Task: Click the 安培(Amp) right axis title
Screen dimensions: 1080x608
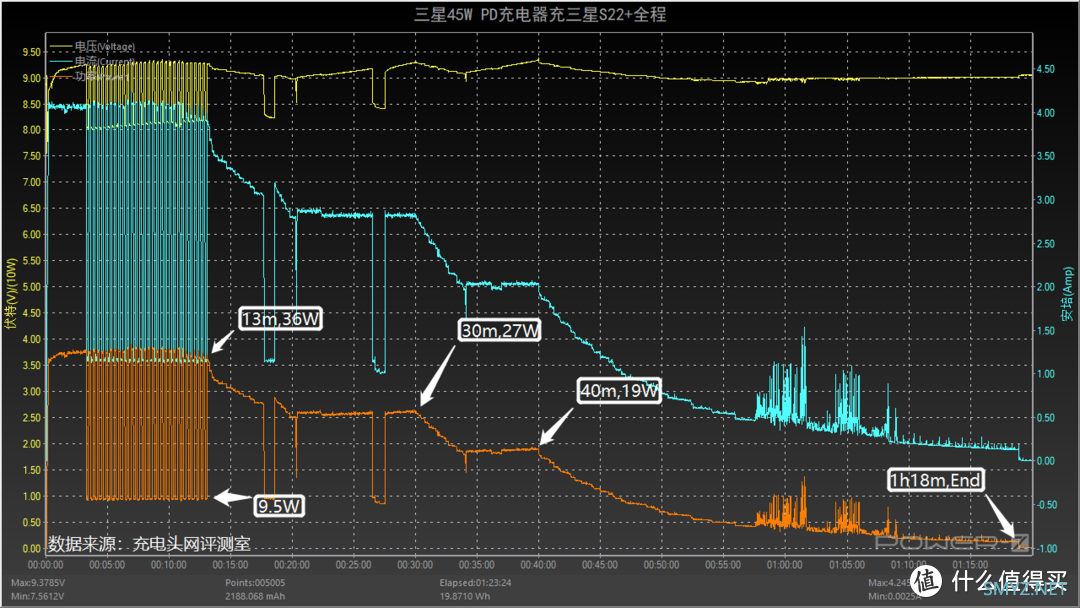Action: pos(1067,294)
